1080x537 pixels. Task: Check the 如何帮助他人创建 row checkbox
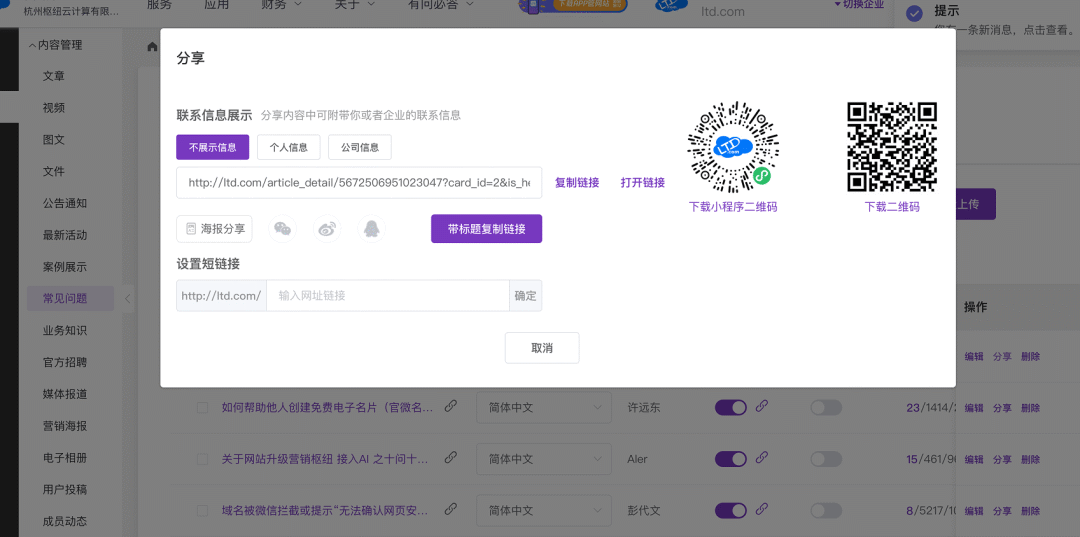pyautogui.click(x=202, y=408)
